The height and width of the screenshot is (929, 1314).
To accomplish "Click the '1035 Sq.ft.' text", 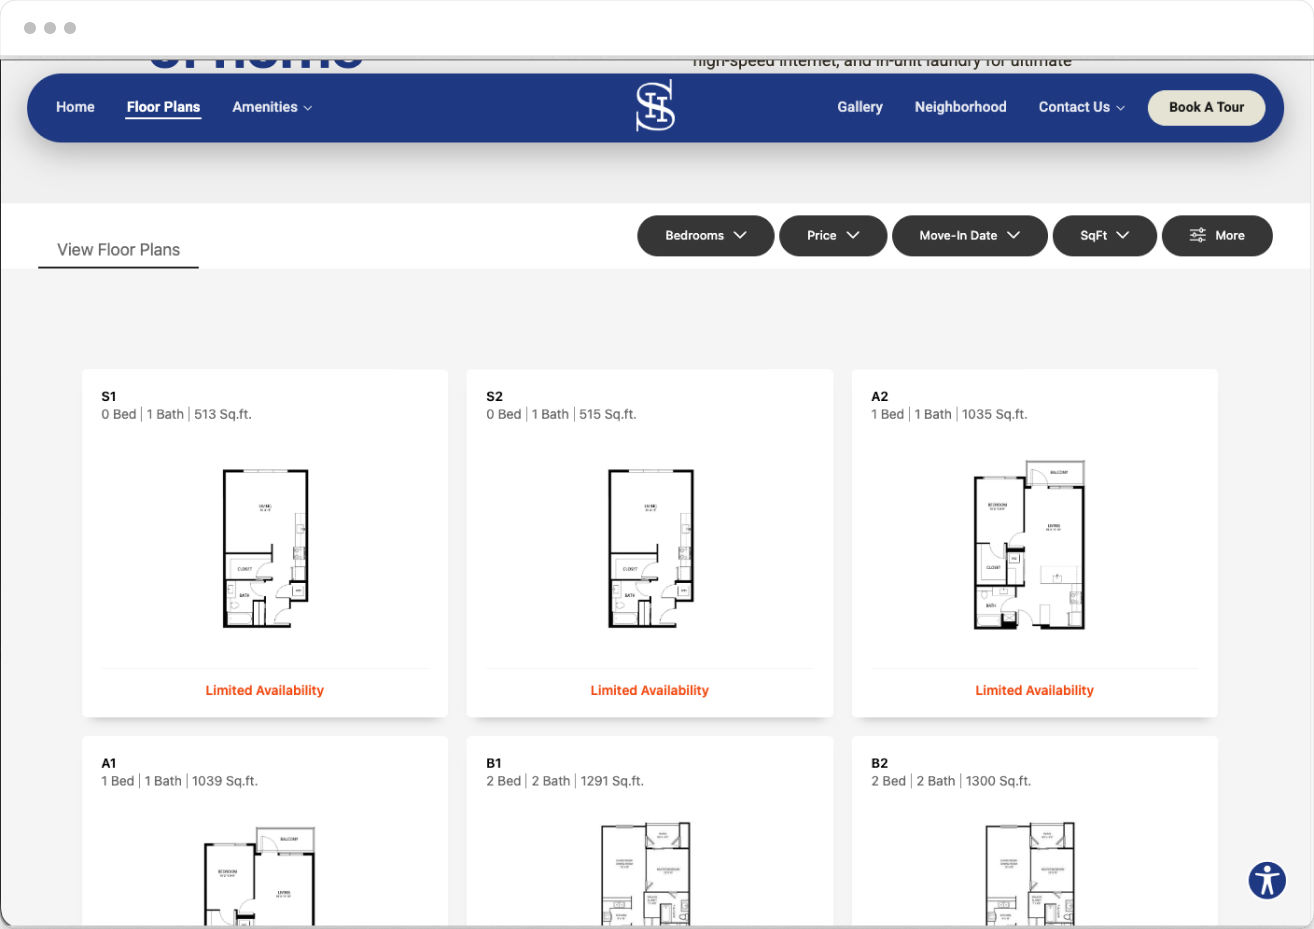I will (x=995, y=415).
